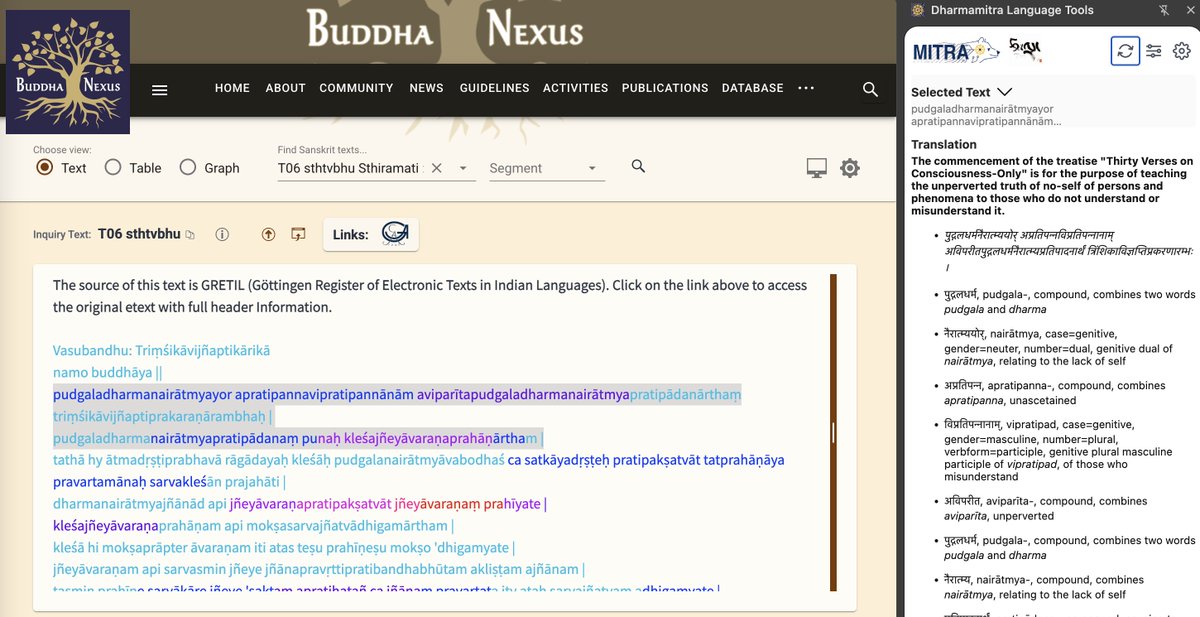1200x617 pixels.
Task: Click the Buddha Nexus monitor display icon
Action: pos(816,168)
